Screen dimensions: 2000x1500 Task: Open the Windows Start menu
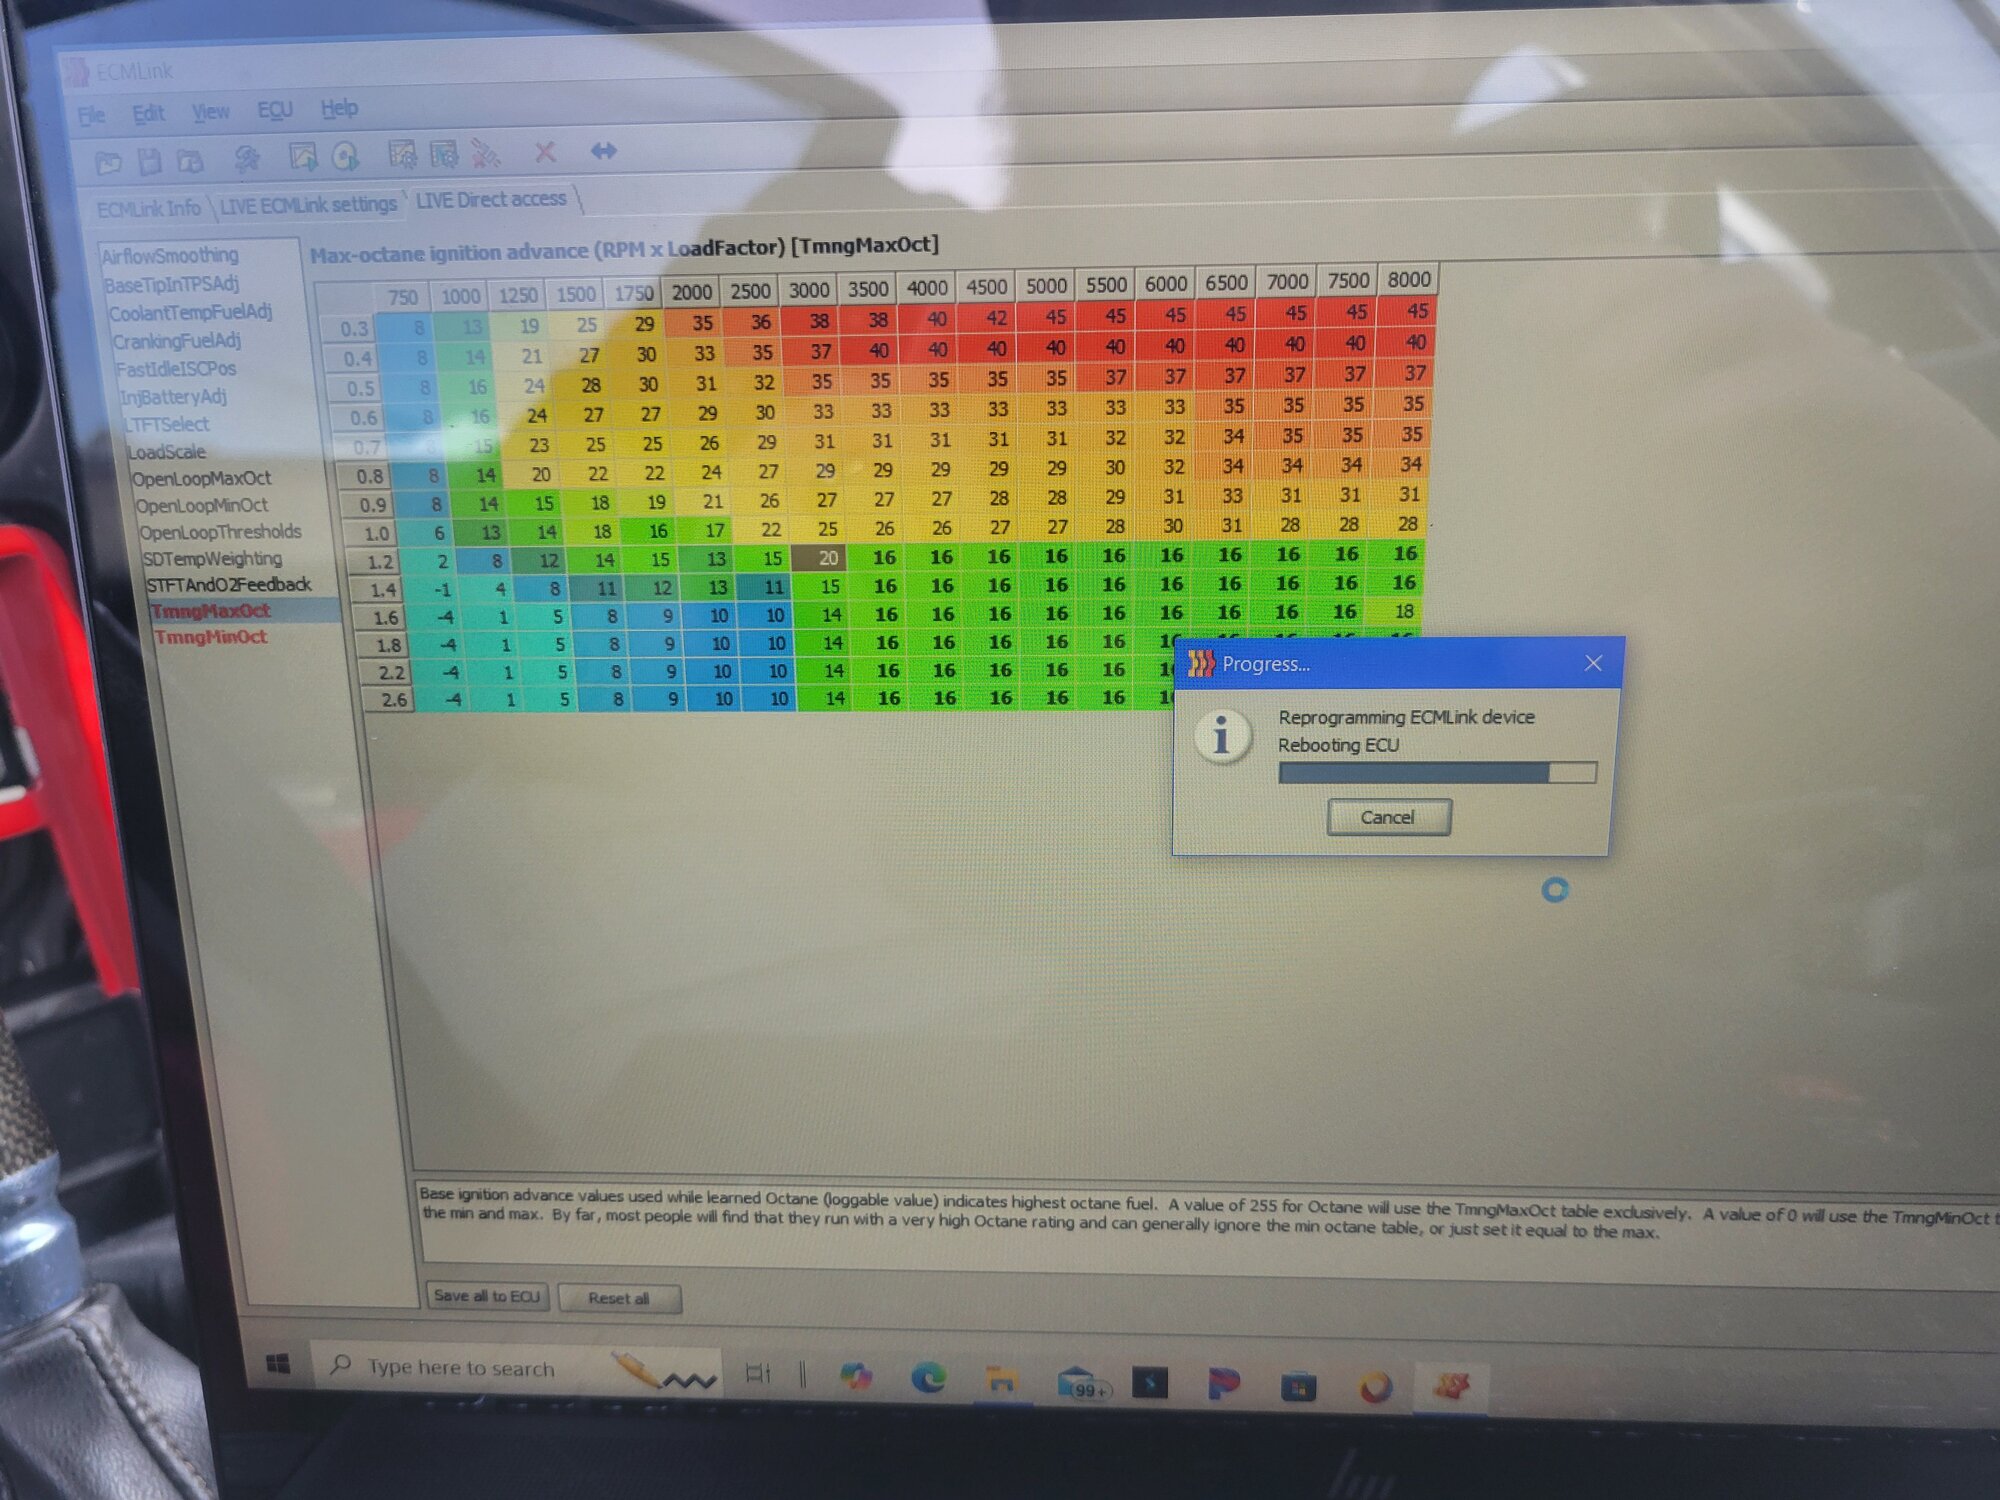point(279,1363)
